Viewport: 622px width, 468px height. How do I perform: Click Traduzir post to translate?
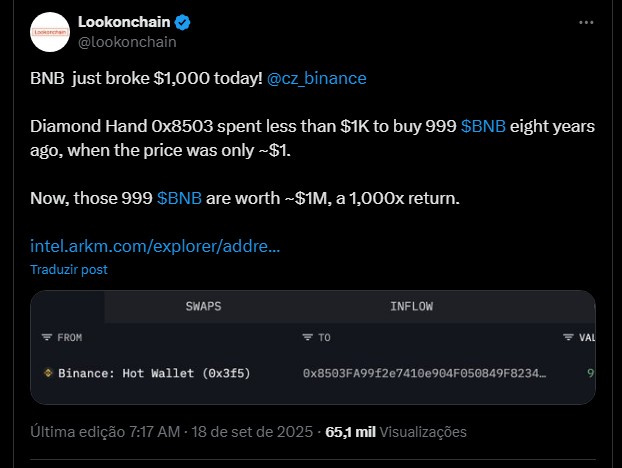(69, 270)
